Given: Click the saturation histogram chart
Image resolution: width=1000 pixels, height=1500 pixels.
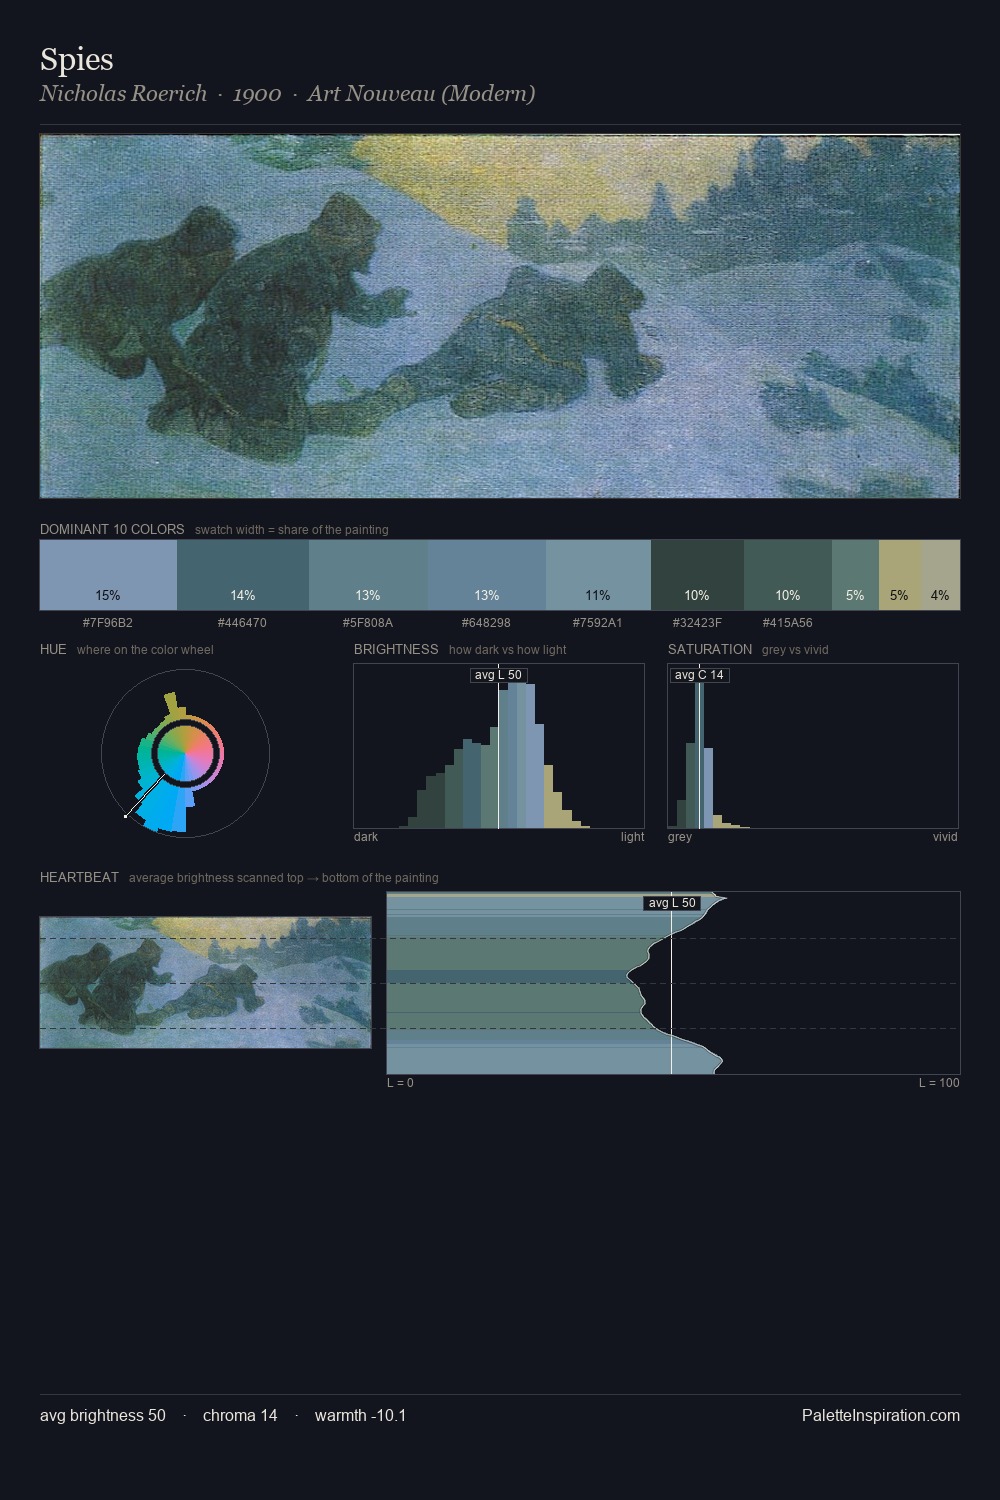Looking at the screenshot, I should tap(813, 746).
